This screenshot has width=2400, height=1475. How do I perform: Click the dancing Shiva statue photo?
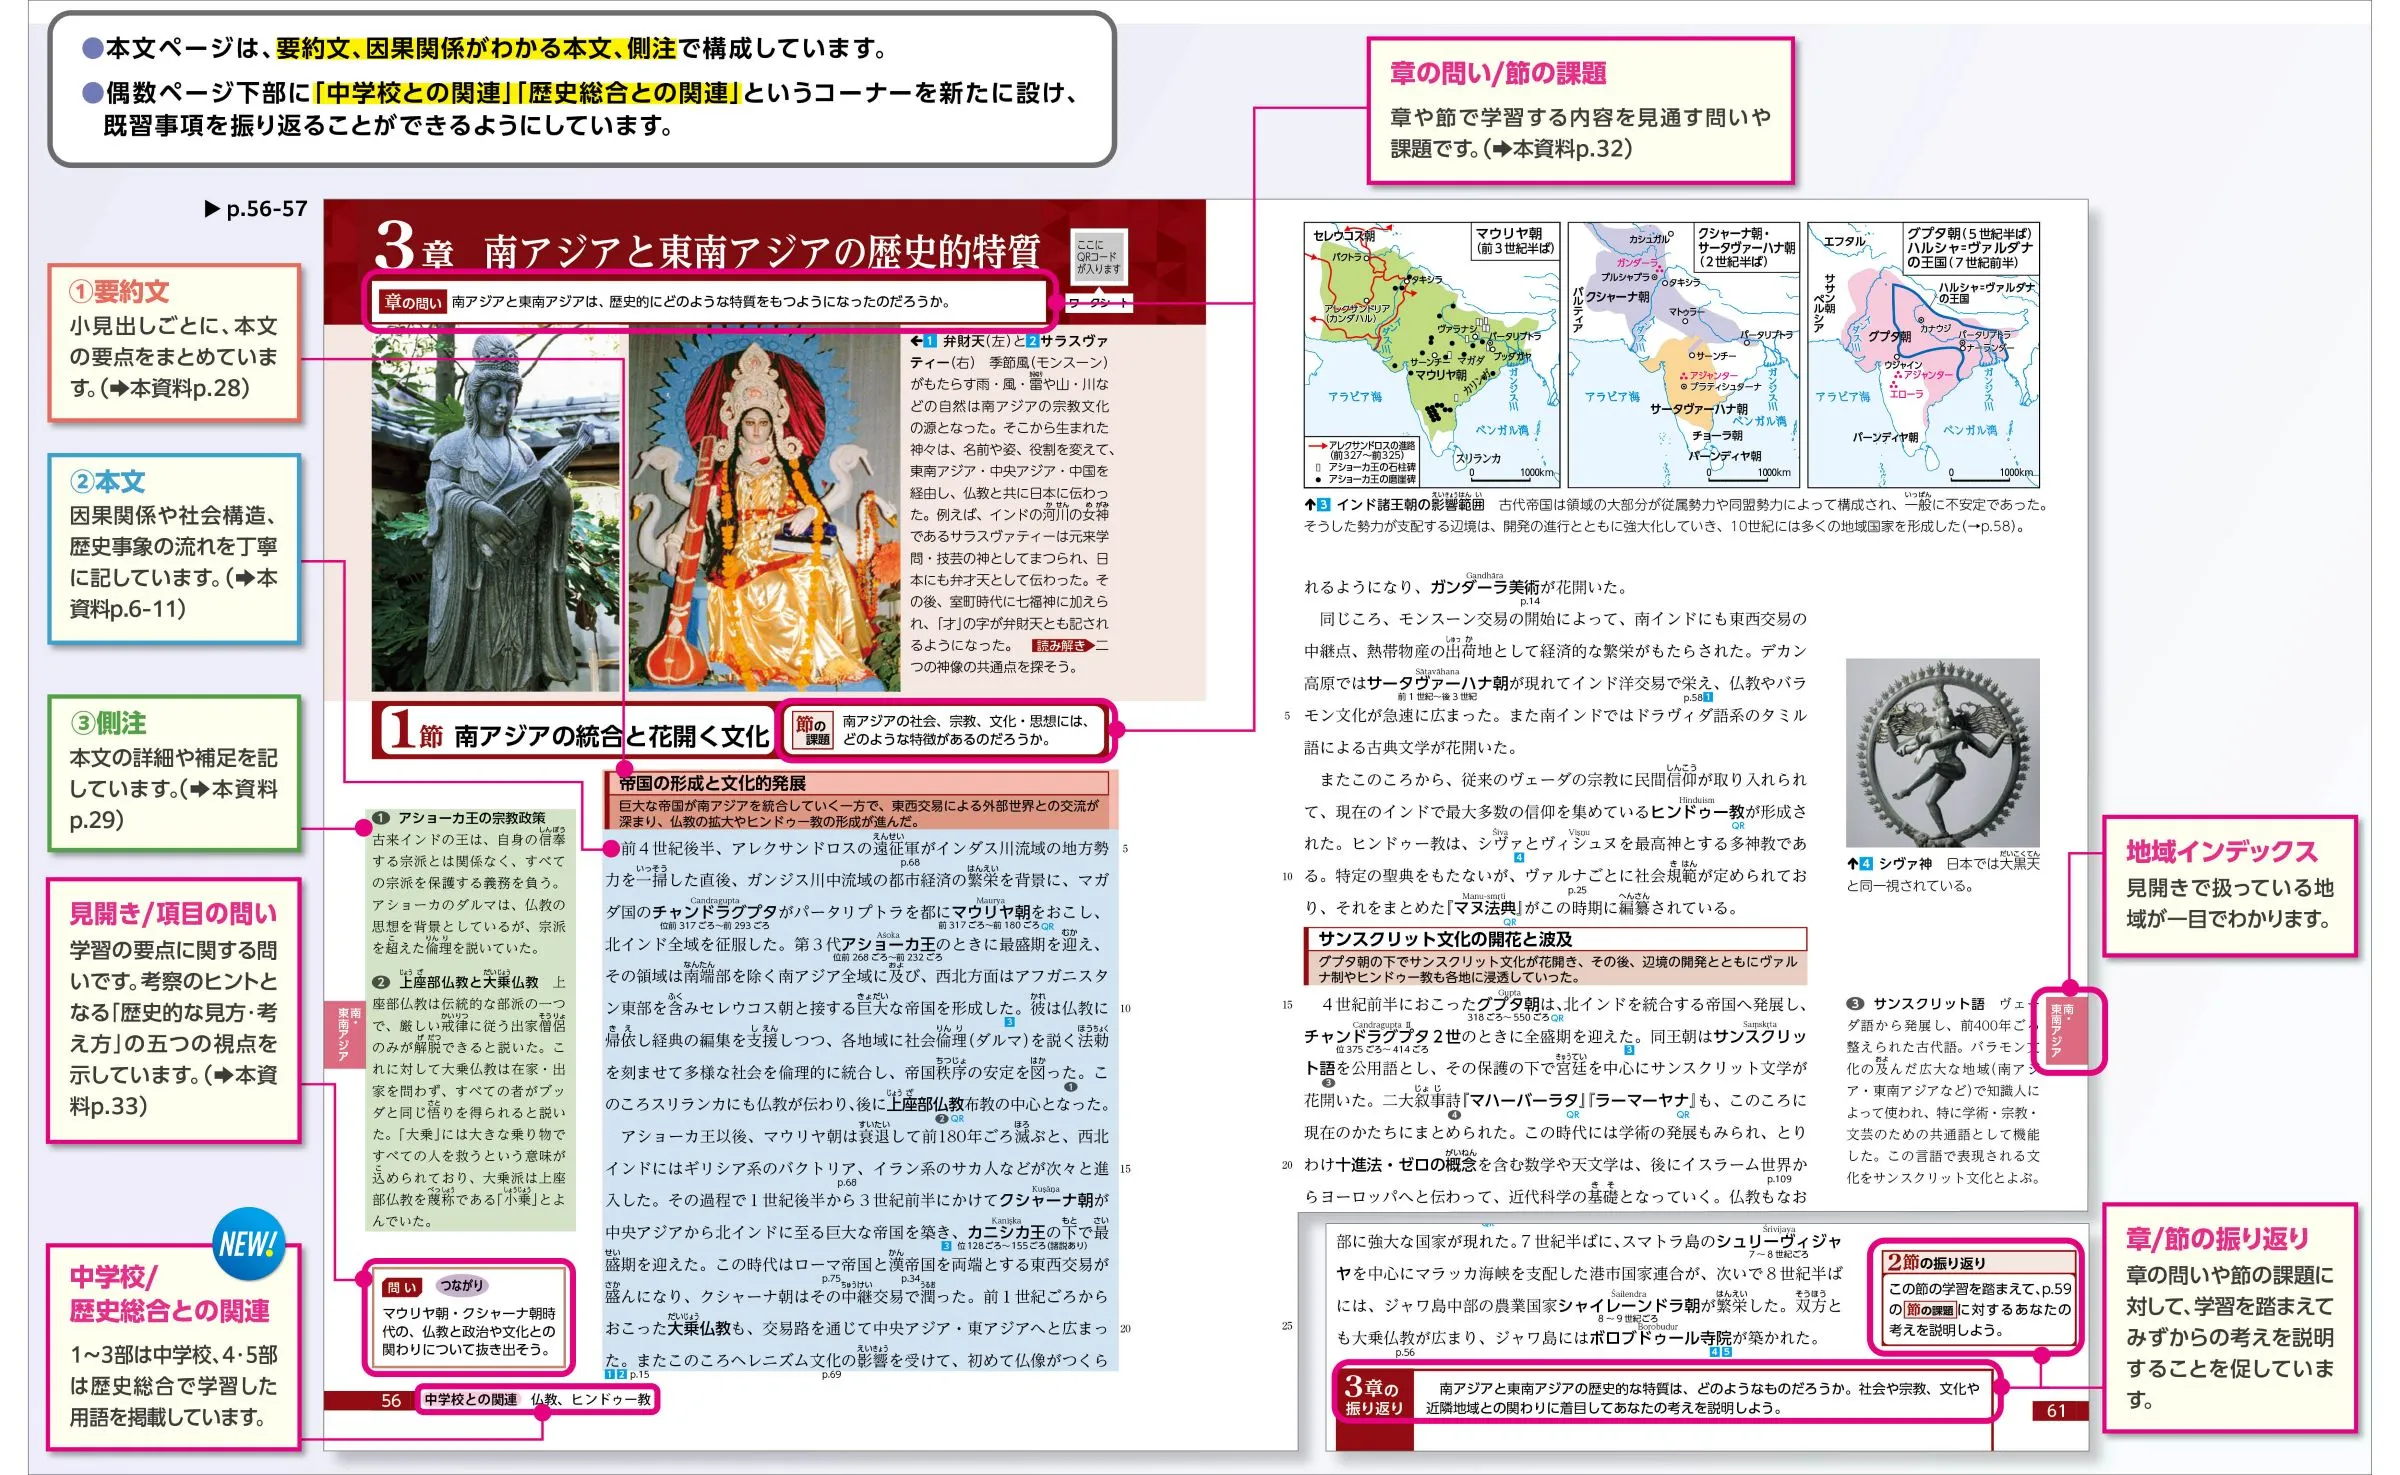tap(1941, 753)
